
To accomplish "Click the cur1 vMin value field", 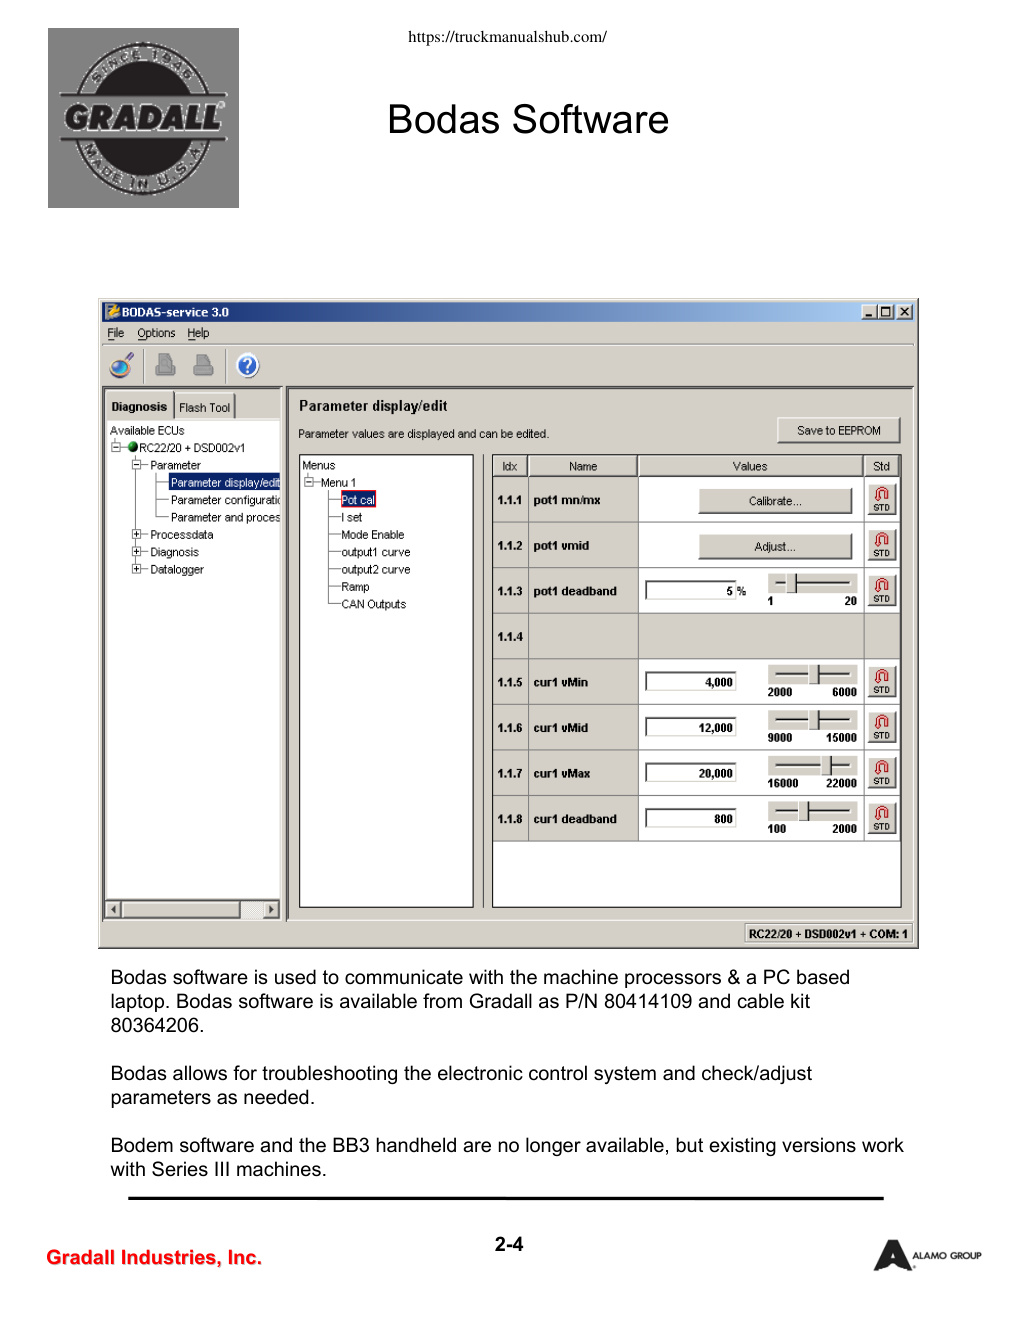I will (691, 682).
